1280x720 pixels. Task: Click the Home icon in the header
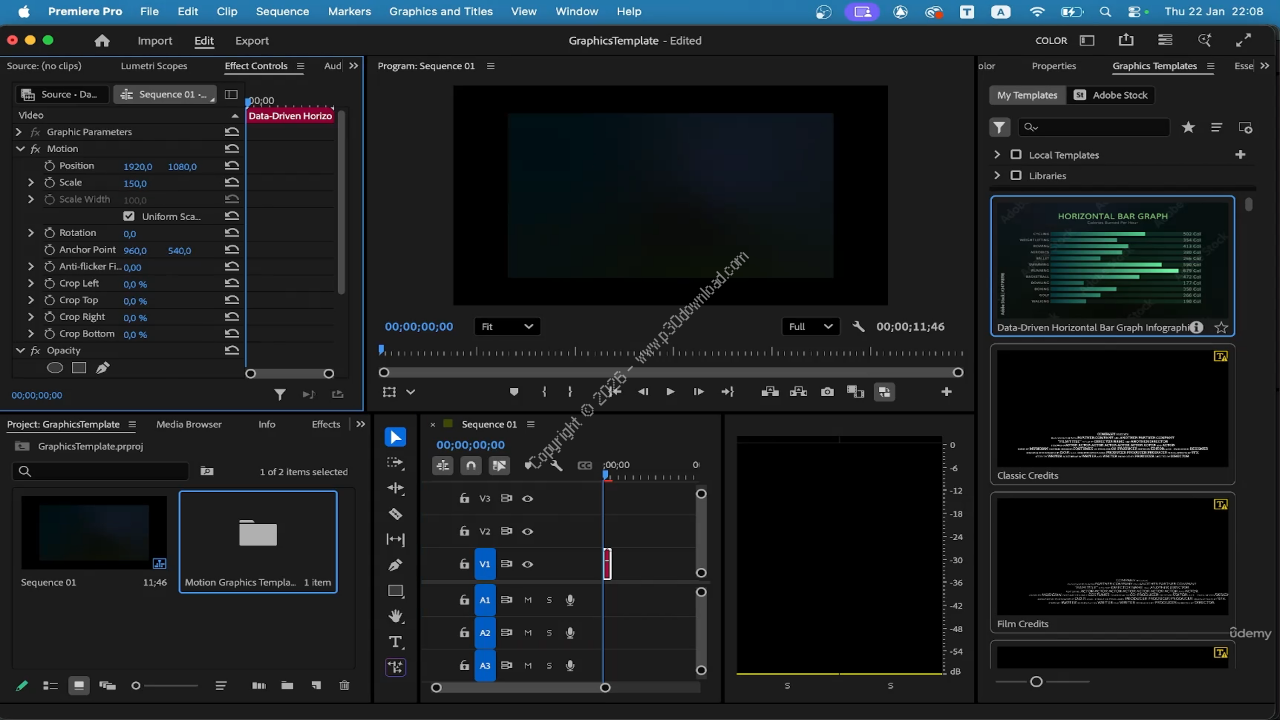coord(102,41)
